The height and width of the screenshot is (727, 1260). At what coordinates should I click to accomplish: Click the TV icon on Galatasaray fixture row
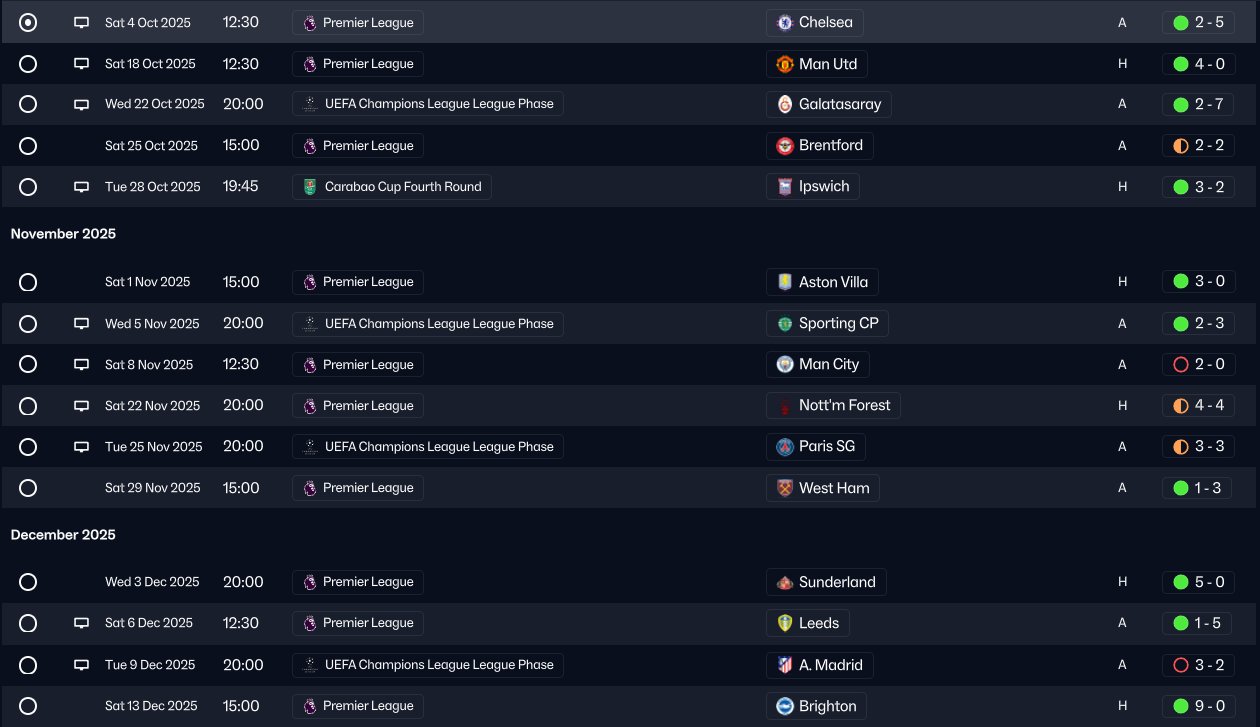(x=82, y=104)
